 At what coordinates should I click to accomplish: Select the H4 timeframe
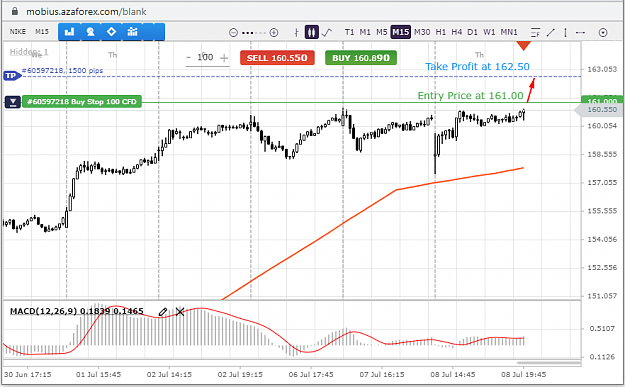click(456, 32)
